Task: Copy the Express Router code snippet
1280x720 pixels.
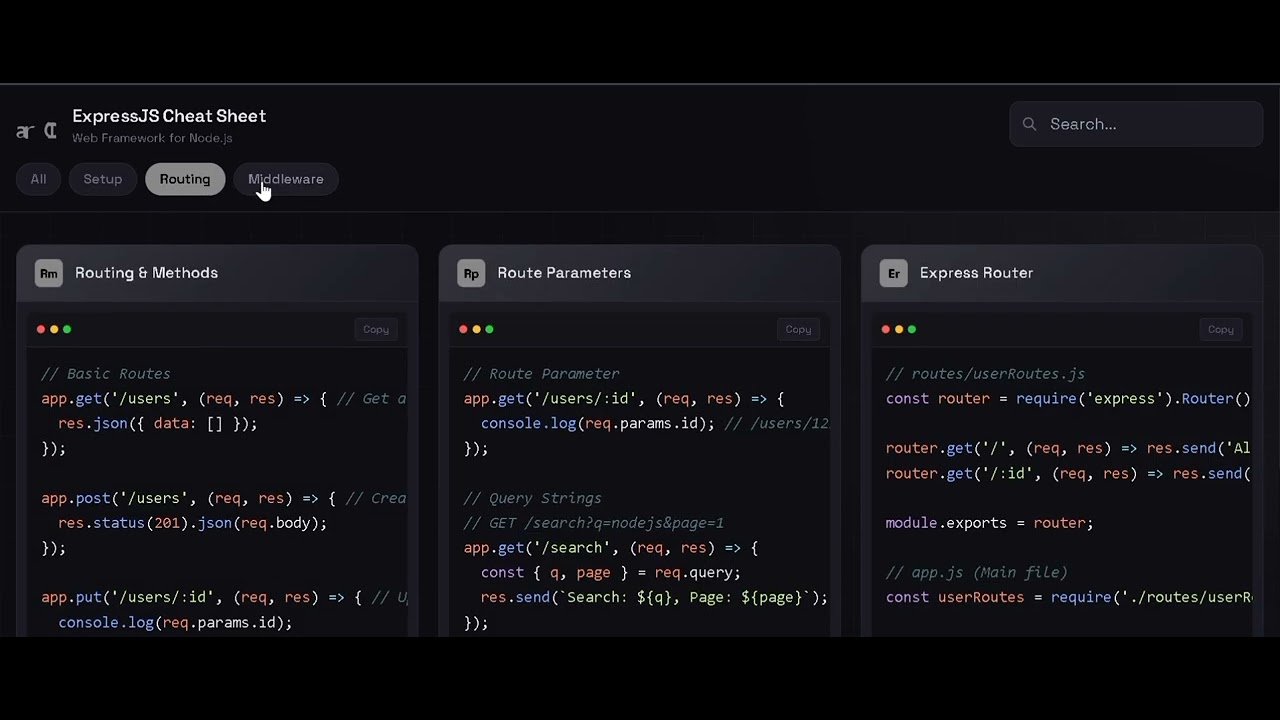Action: pyautogui.click(x=1221, y=329)
